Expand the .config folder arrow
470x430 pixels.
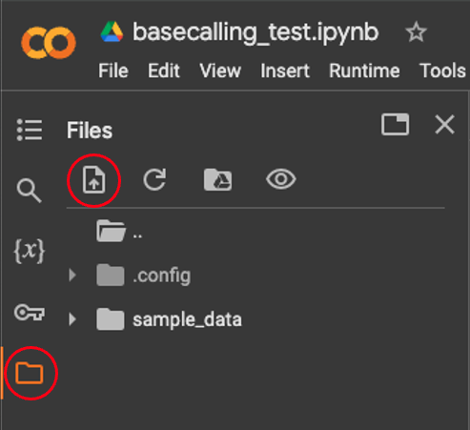(72, 275)
